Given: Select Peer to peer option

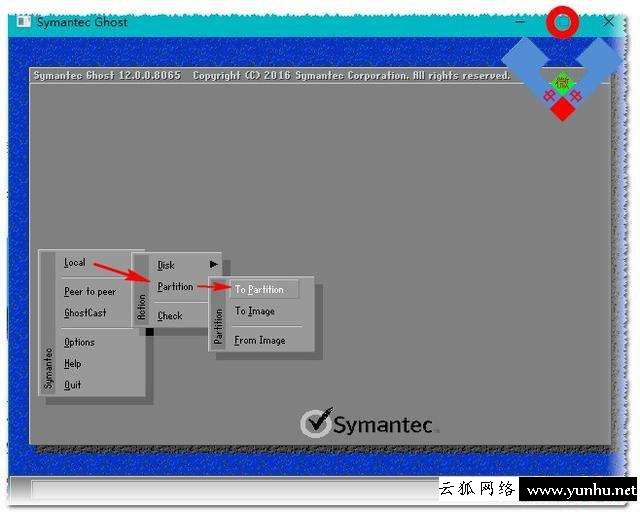Looking at the screenshot, I should click(x=90, y=292).
